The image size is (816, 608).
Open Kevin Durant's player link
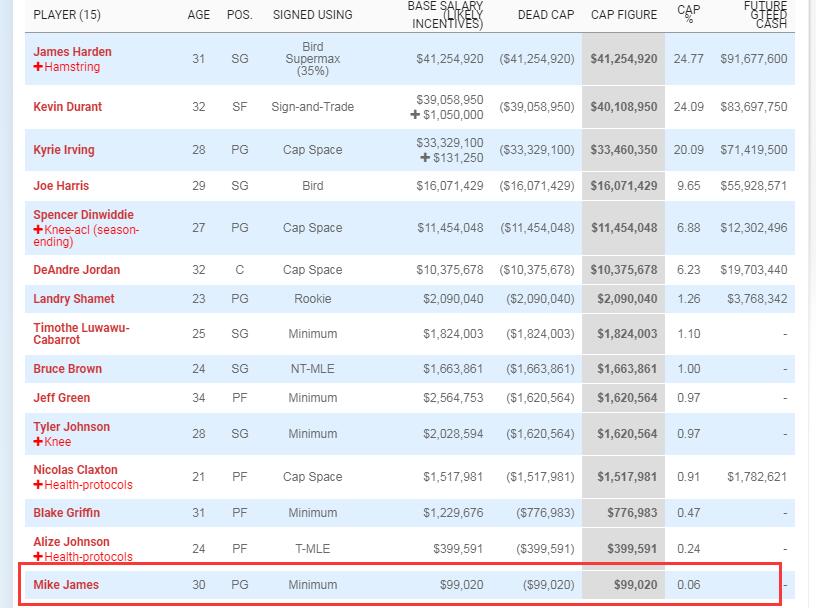point(68,107)
